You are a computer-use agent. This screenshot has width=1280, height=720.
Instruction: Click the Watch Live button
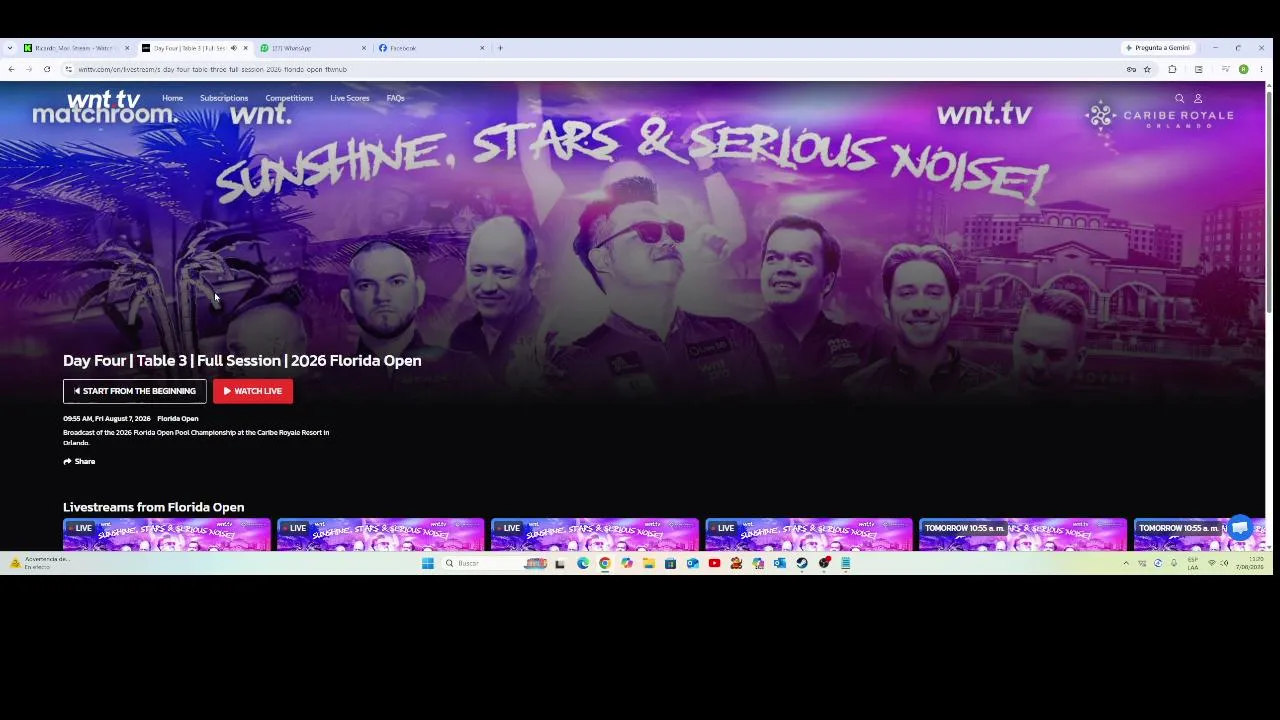click(x=253, y=391)
